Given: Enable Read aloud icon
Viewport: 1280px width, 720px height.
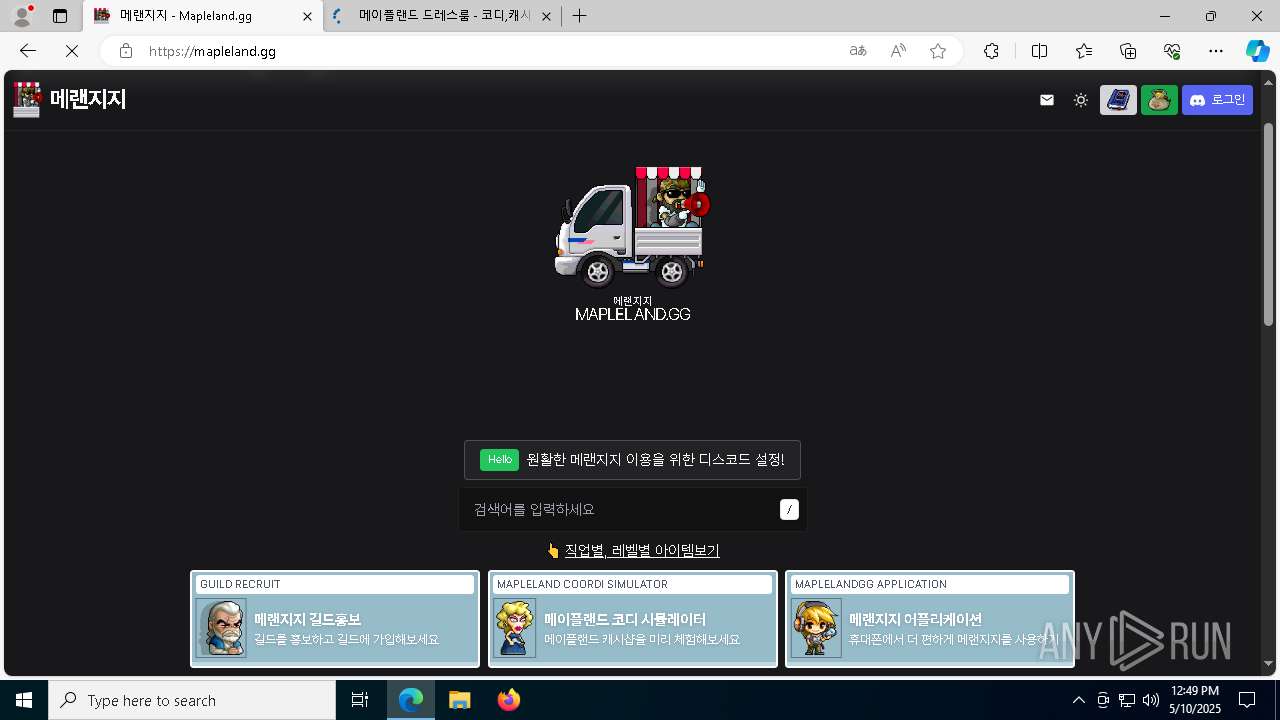Looking at the screenshot, I should [898, 51].
